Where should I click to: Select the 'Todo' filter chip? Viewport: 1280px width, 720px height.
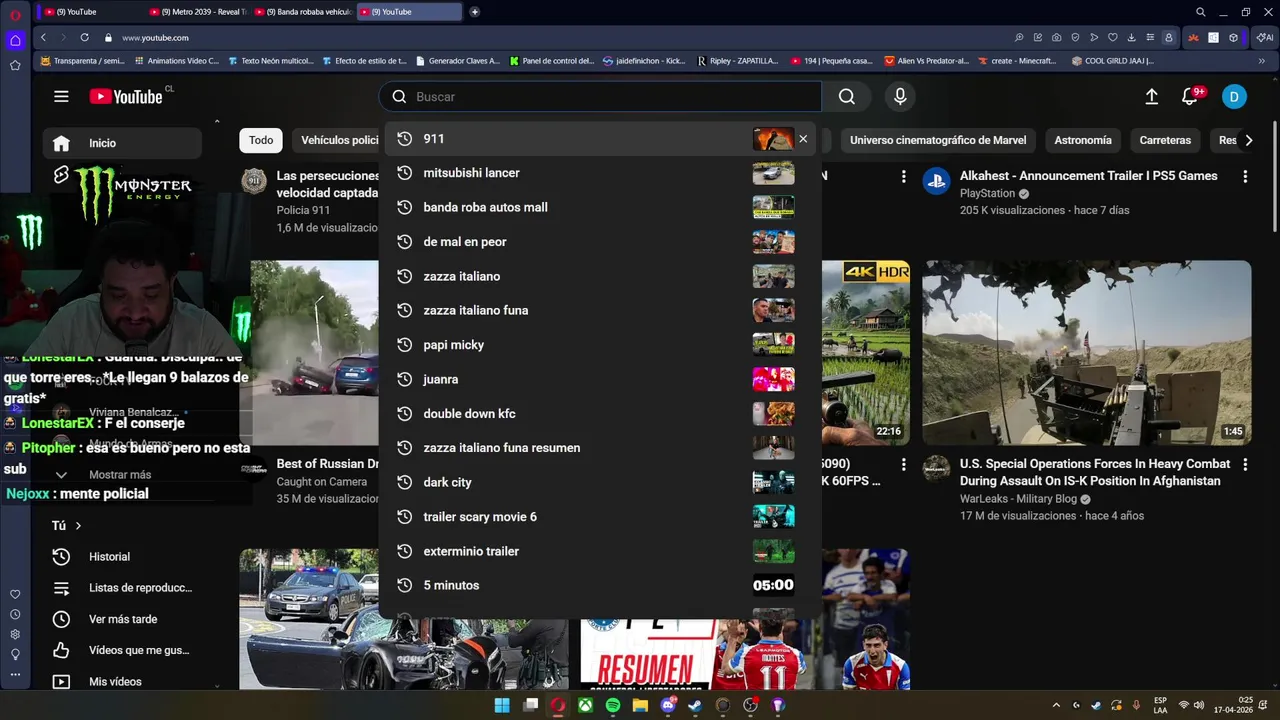click(261, 141)
